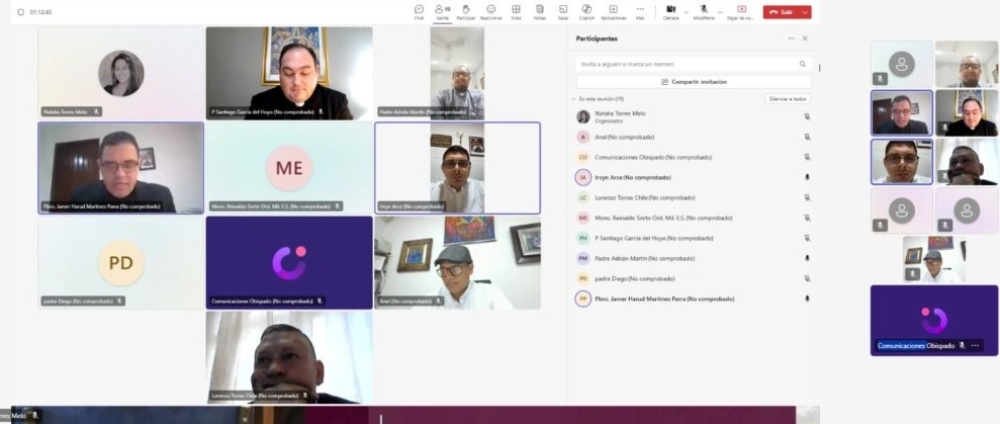The height and width of the screenshot is (424, 1000).
Task: Toggle the Micrófono mute state
Action: tap(703, 11)
